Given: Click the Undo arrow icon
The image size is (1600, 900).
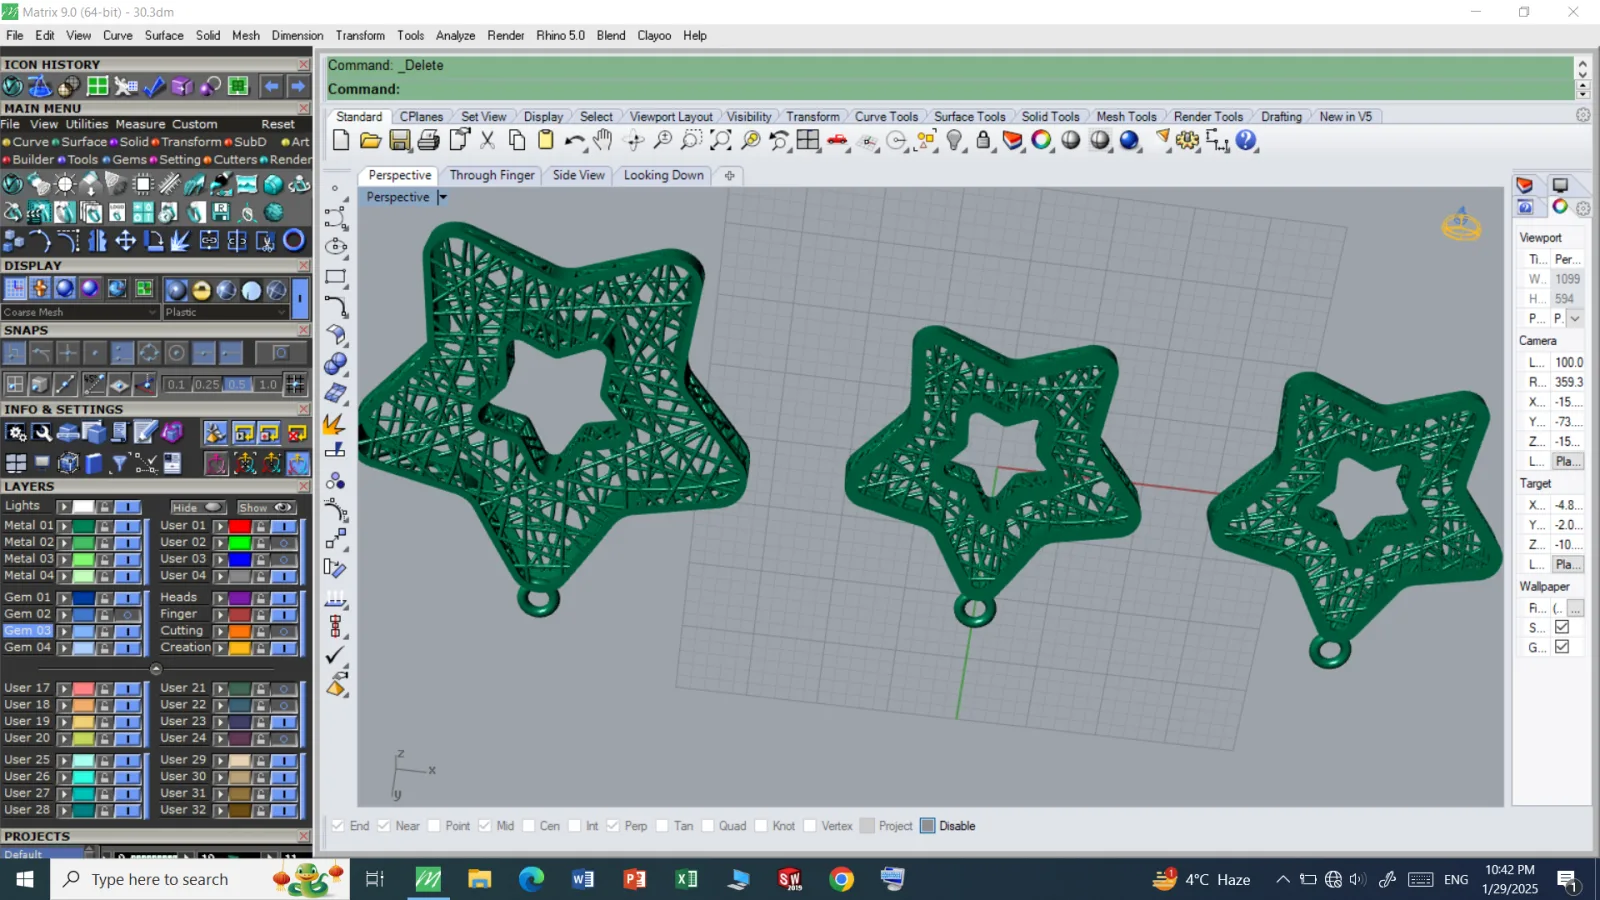Looking at the screenshot, I should 575,141.
